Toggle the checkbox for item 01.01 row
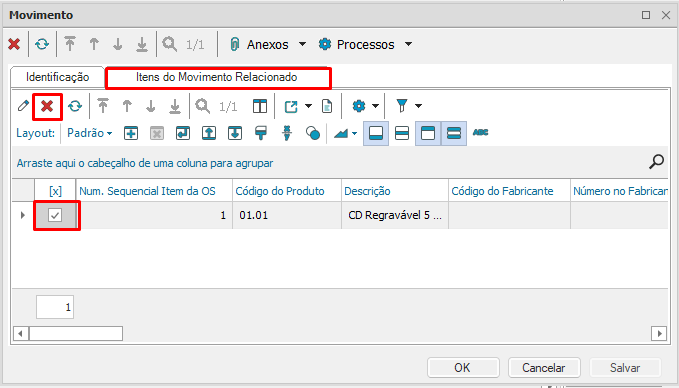This screenshot has width=679, height=388. 55,215
